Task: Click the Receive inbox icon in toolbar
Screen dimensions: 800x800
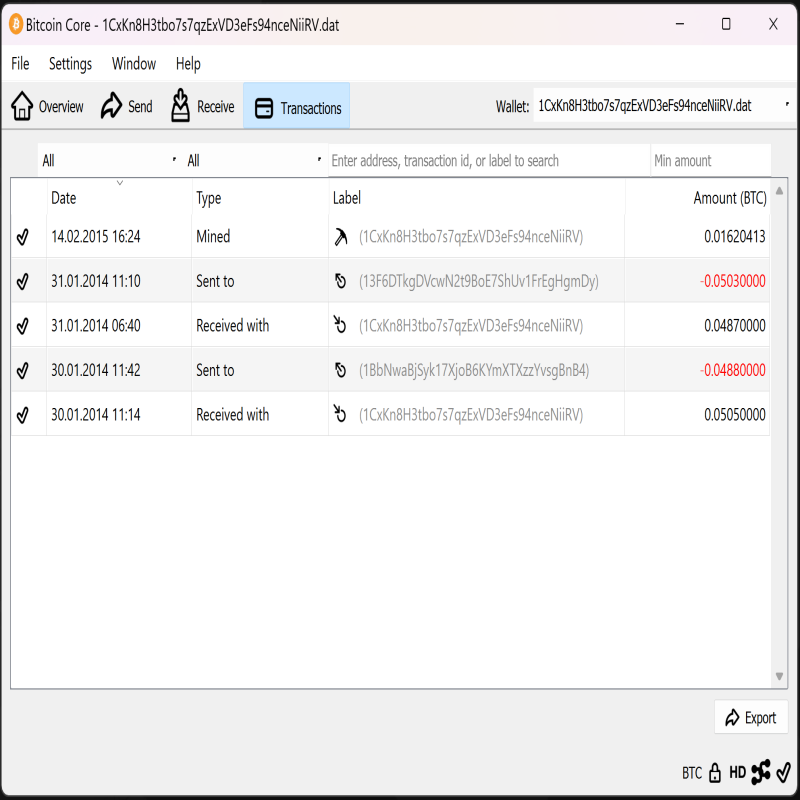Action: [181, 106]
